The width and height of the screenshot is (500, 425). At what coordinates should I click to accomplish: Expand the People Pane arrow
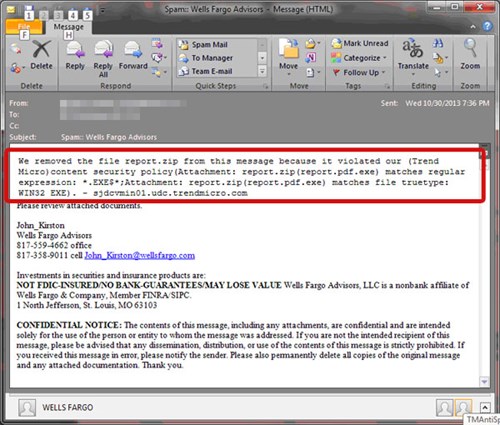(x=485, y=407)
